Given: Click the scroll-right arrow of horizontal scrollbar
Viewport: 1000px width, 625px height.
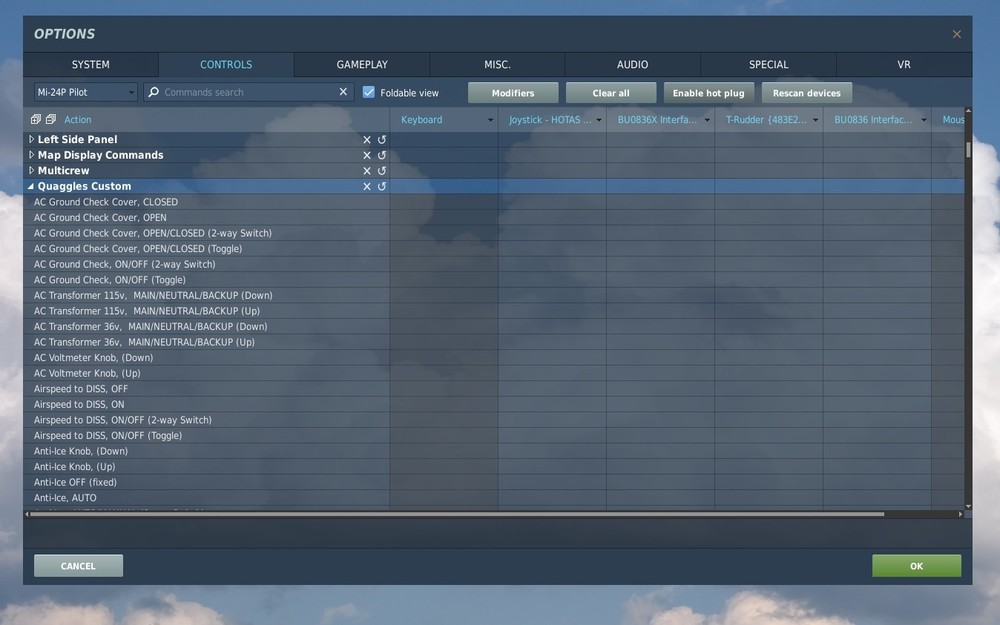Looking at the screenshot, I should pyautogui.click(x=960, y=514).
